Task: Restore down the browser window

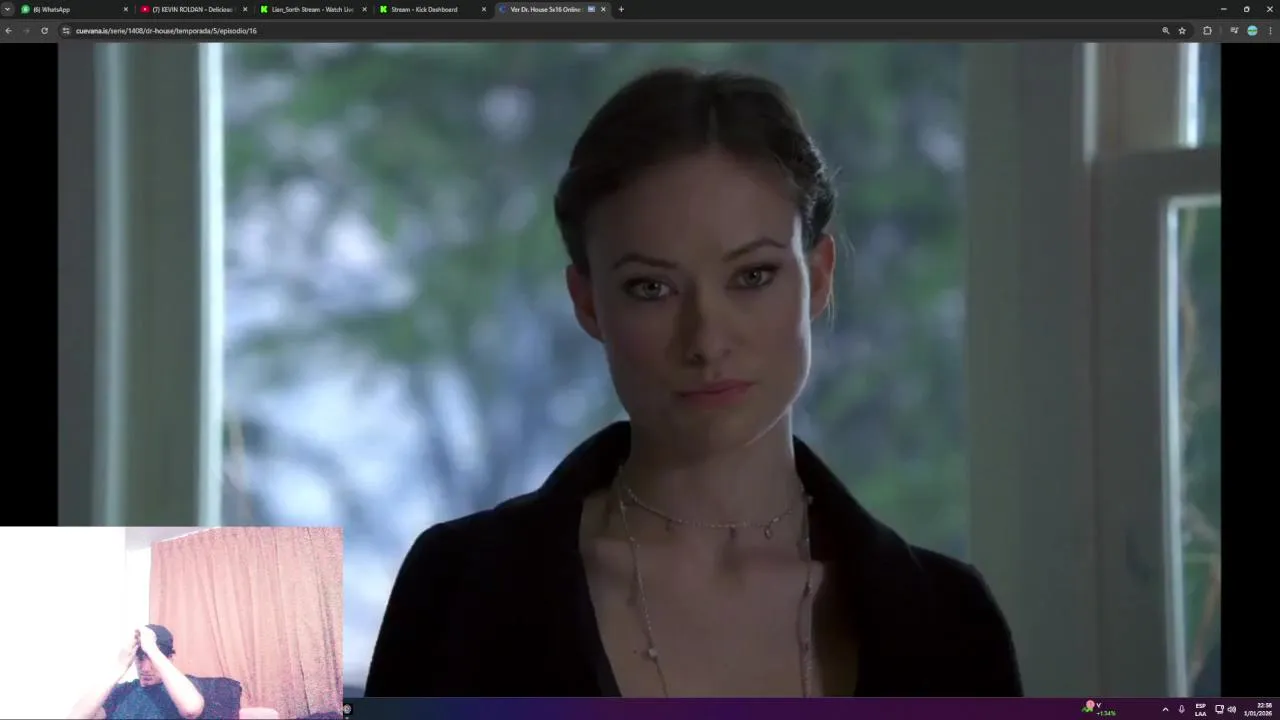Action: [1246, 9]
